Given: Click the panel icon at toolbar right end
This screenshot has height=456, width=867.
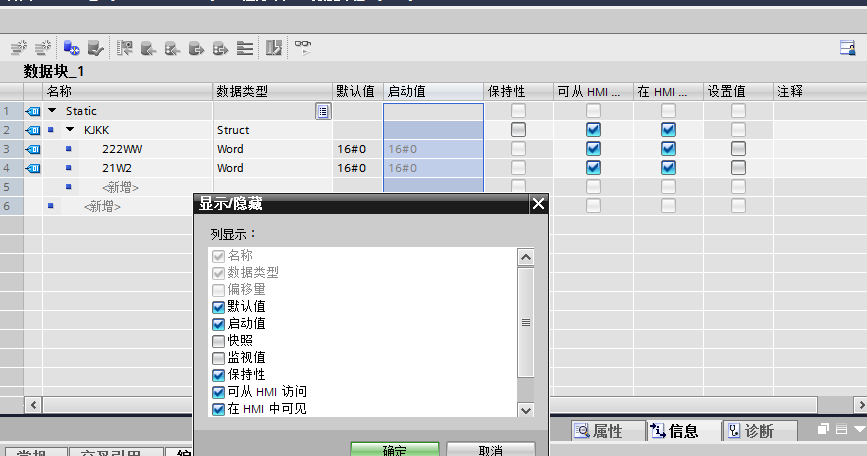Looking at the screenshot, I should (848, 48).
